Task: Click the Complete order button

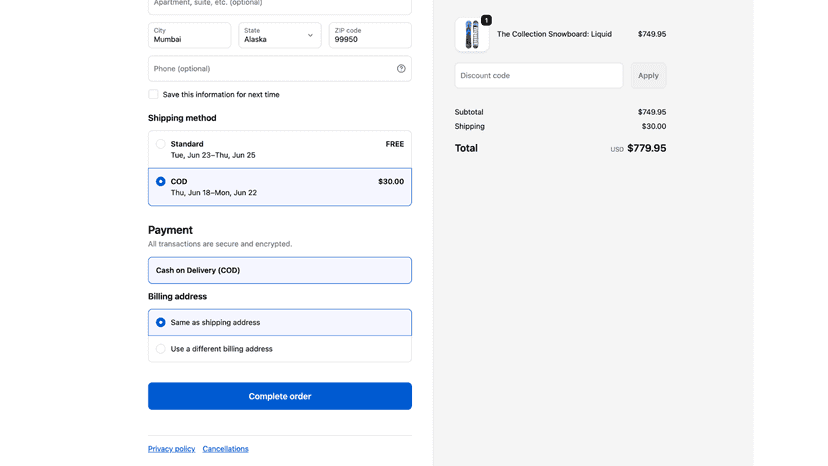Action: tap(279, 396)
